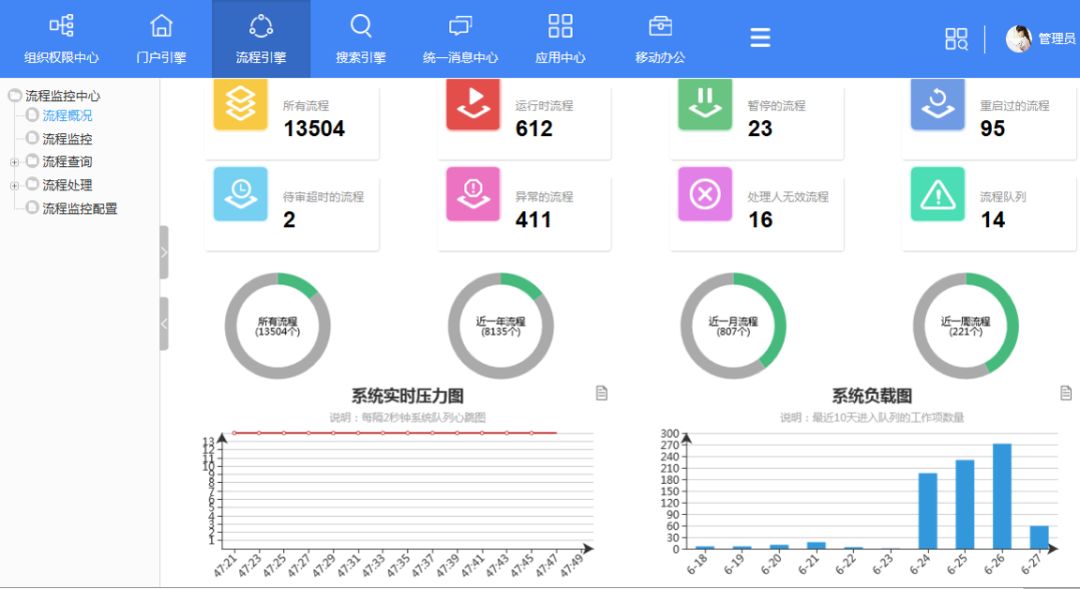Click the 流程队列 triangle alert icon
This screenshot has width=1080, height=589.
[937, 194]
